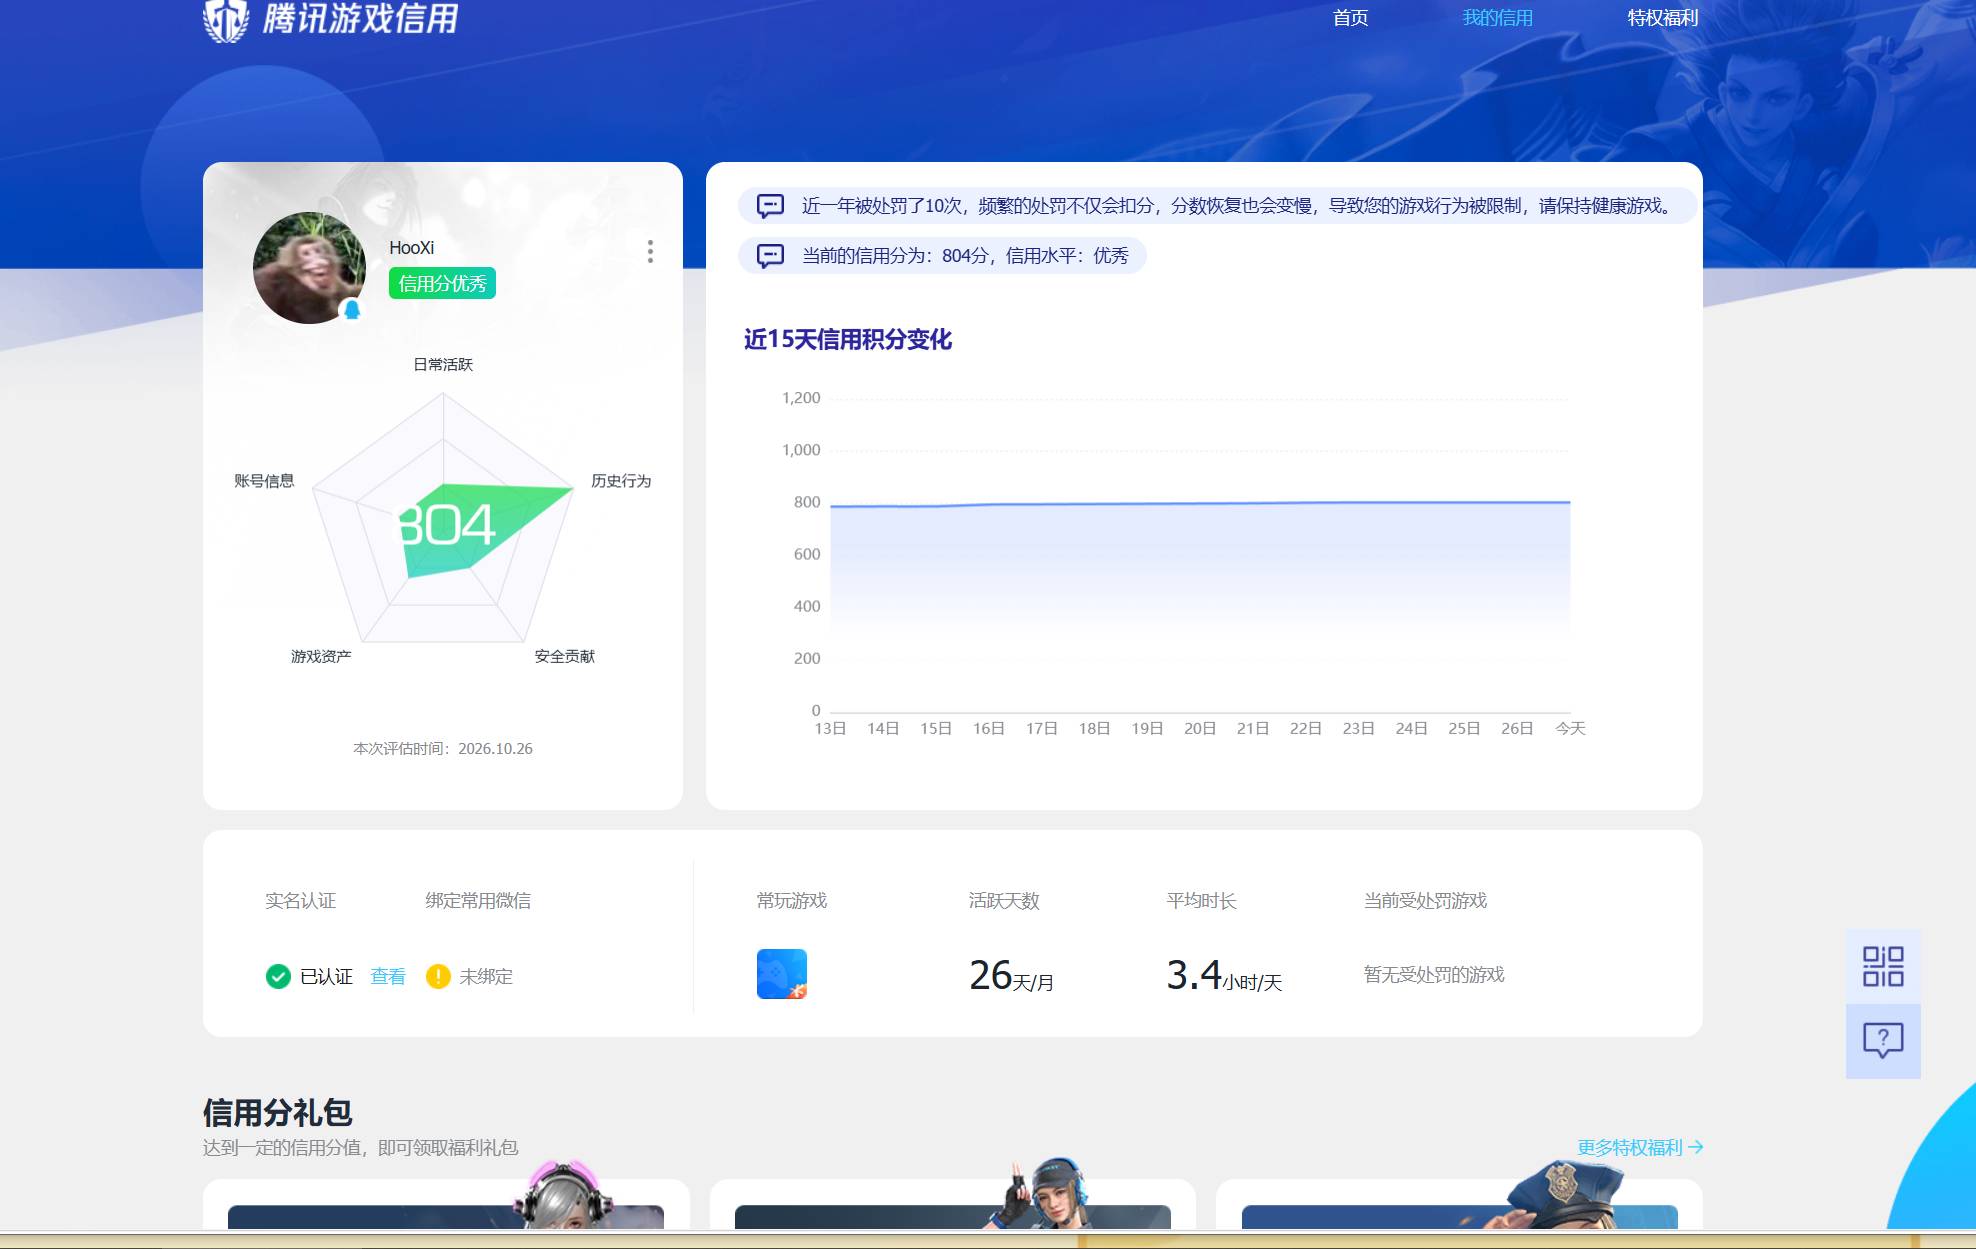
Task: Click the QQ penguin badge on avatar
Action: coord(352,310)
